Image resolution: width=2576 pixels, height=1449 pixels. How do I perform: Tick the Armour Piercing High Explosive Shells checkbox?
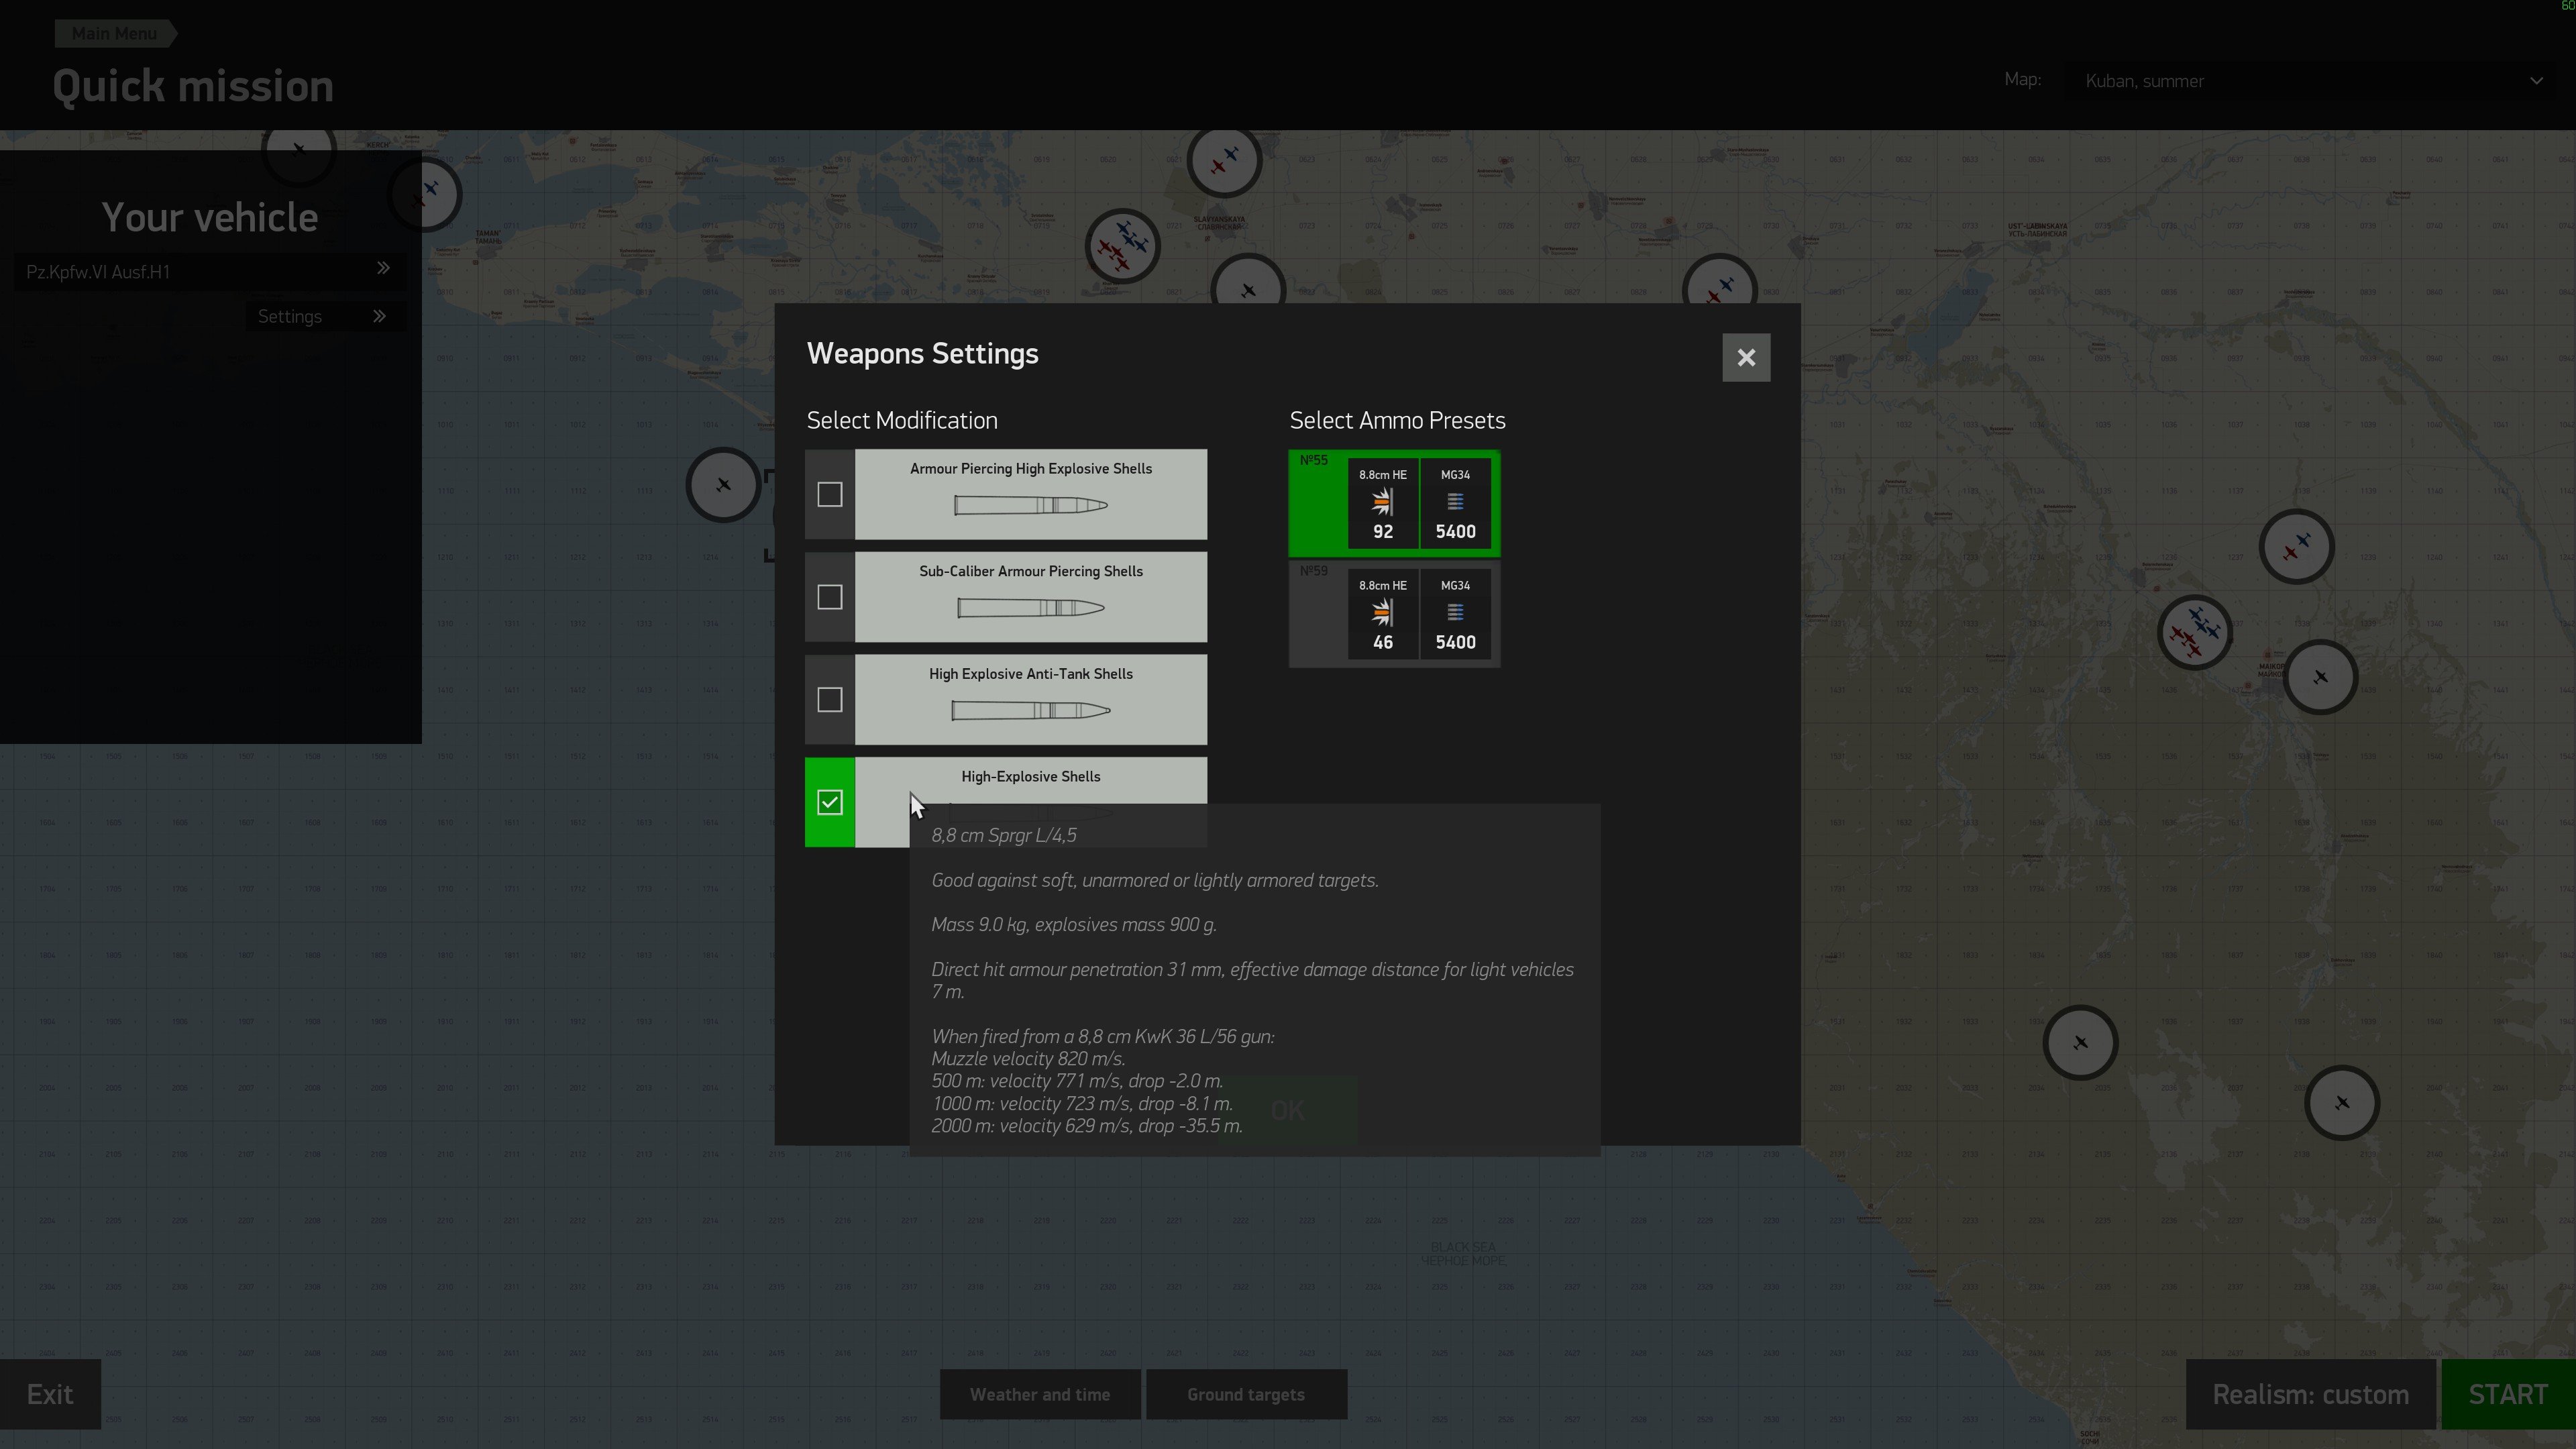(829, 494)
